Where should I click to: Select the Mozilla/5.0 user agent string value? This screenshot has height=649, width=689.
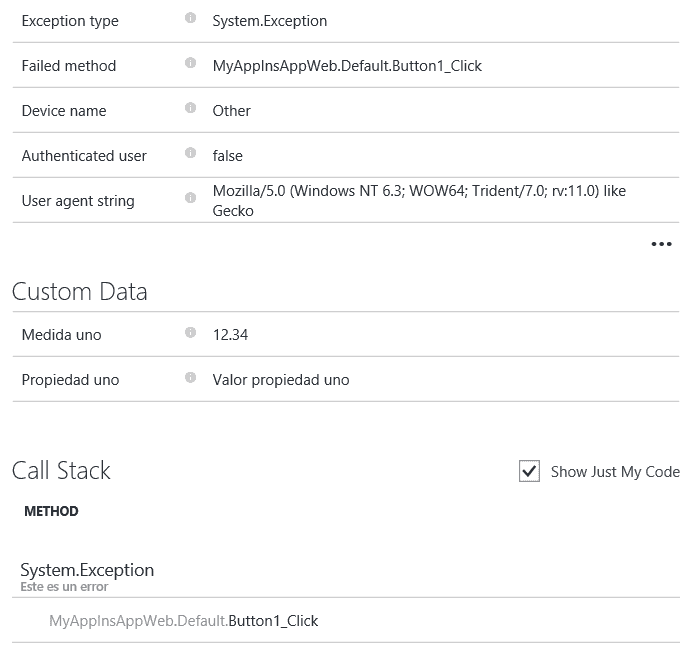coord(419,201)
